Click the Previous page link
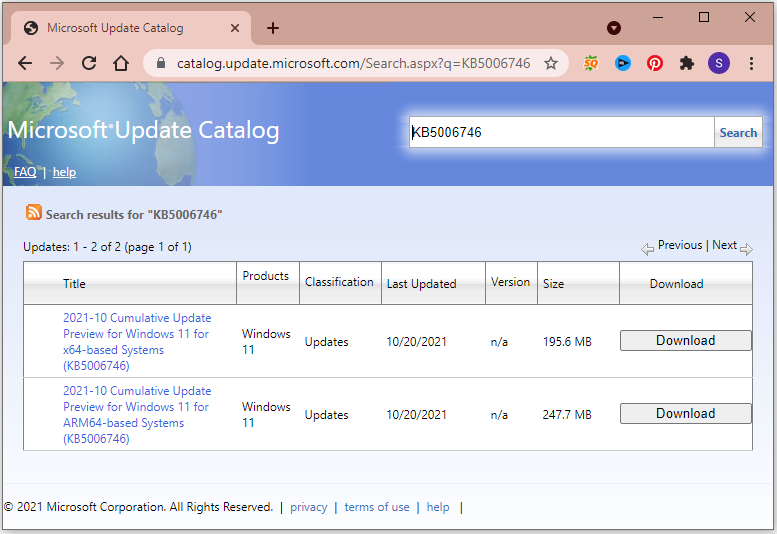 click(x=680, y=245)
